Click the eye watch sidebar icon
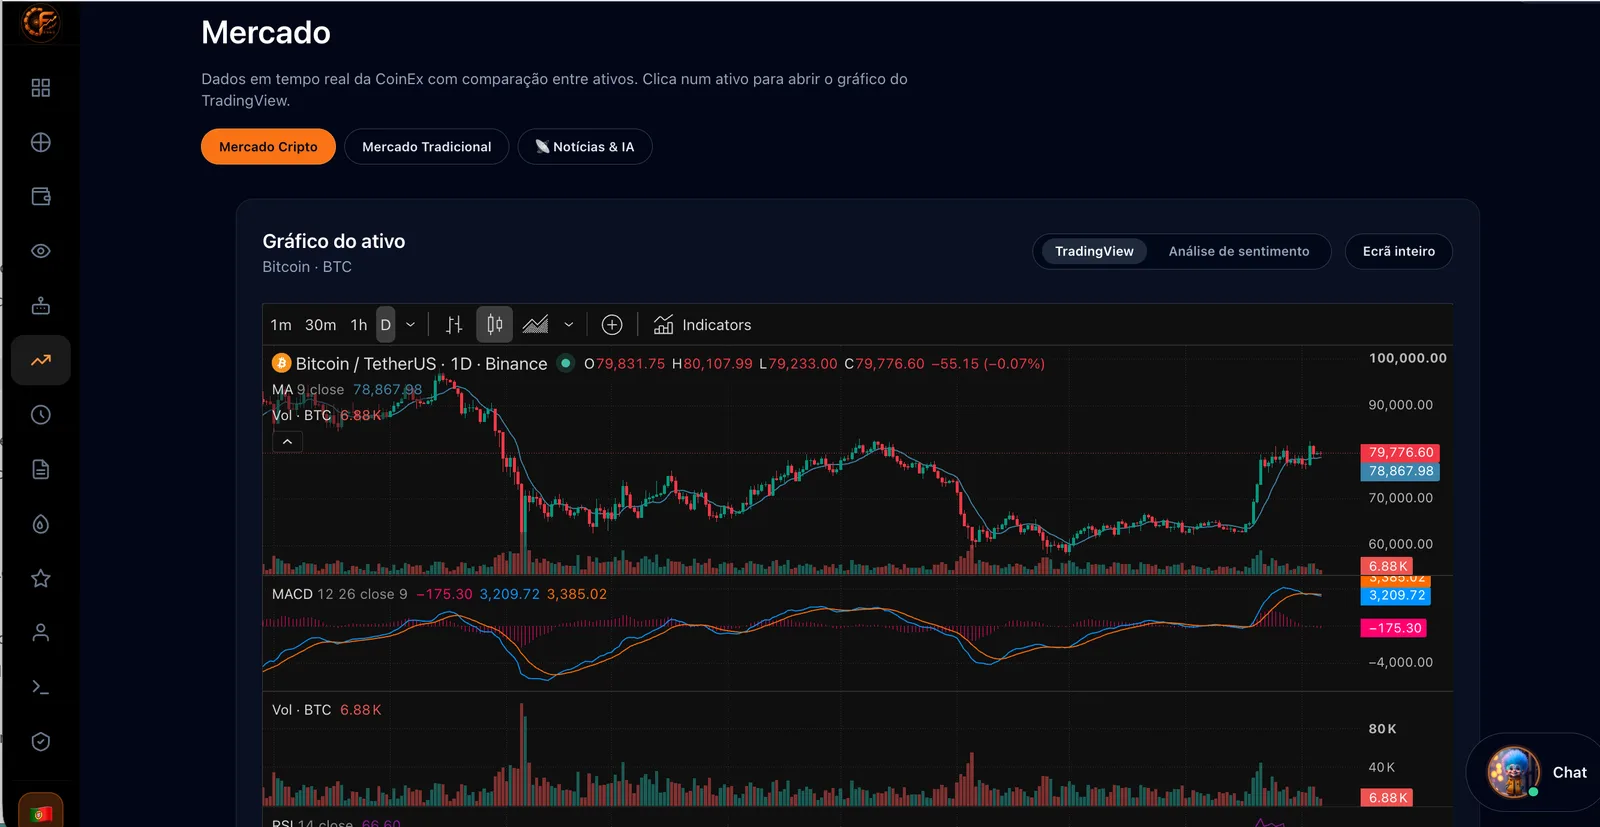Viewport: 1600px width, 827px height. (x=41, y=251)
